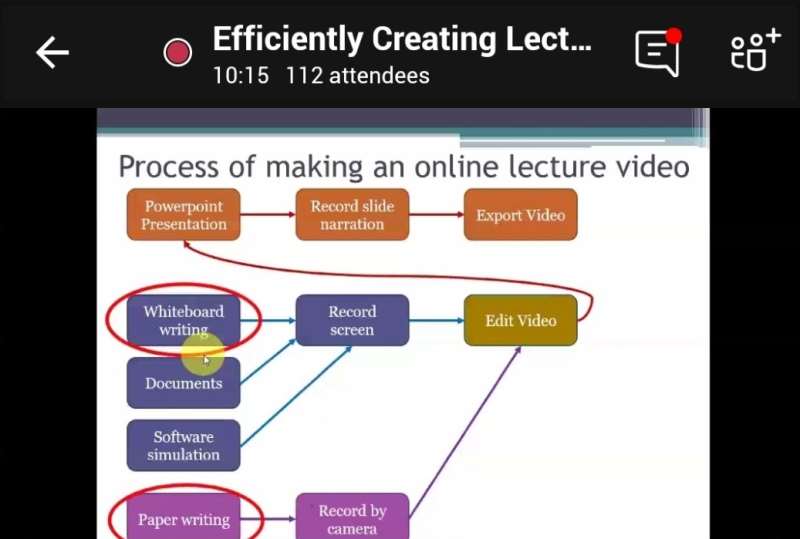Open meeting details via 'Efficiently Creating Lect...' title

click(402, 39)
